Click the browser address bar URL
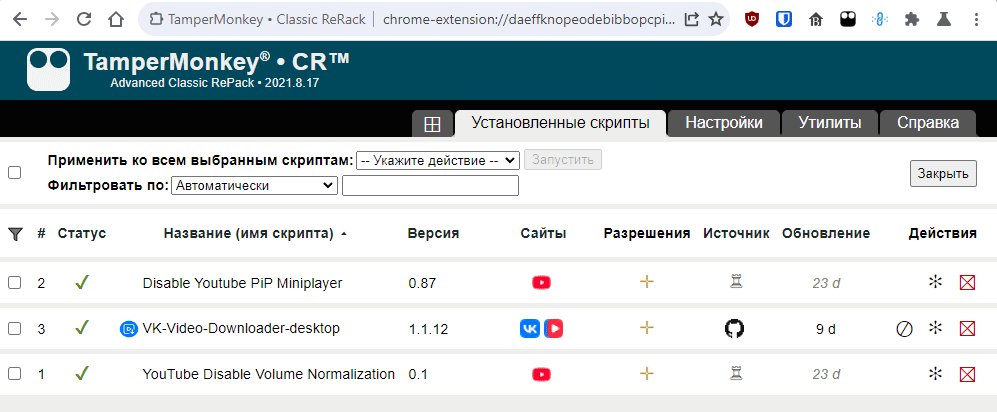This screenshot has height=412, width=997. point(529,20)
